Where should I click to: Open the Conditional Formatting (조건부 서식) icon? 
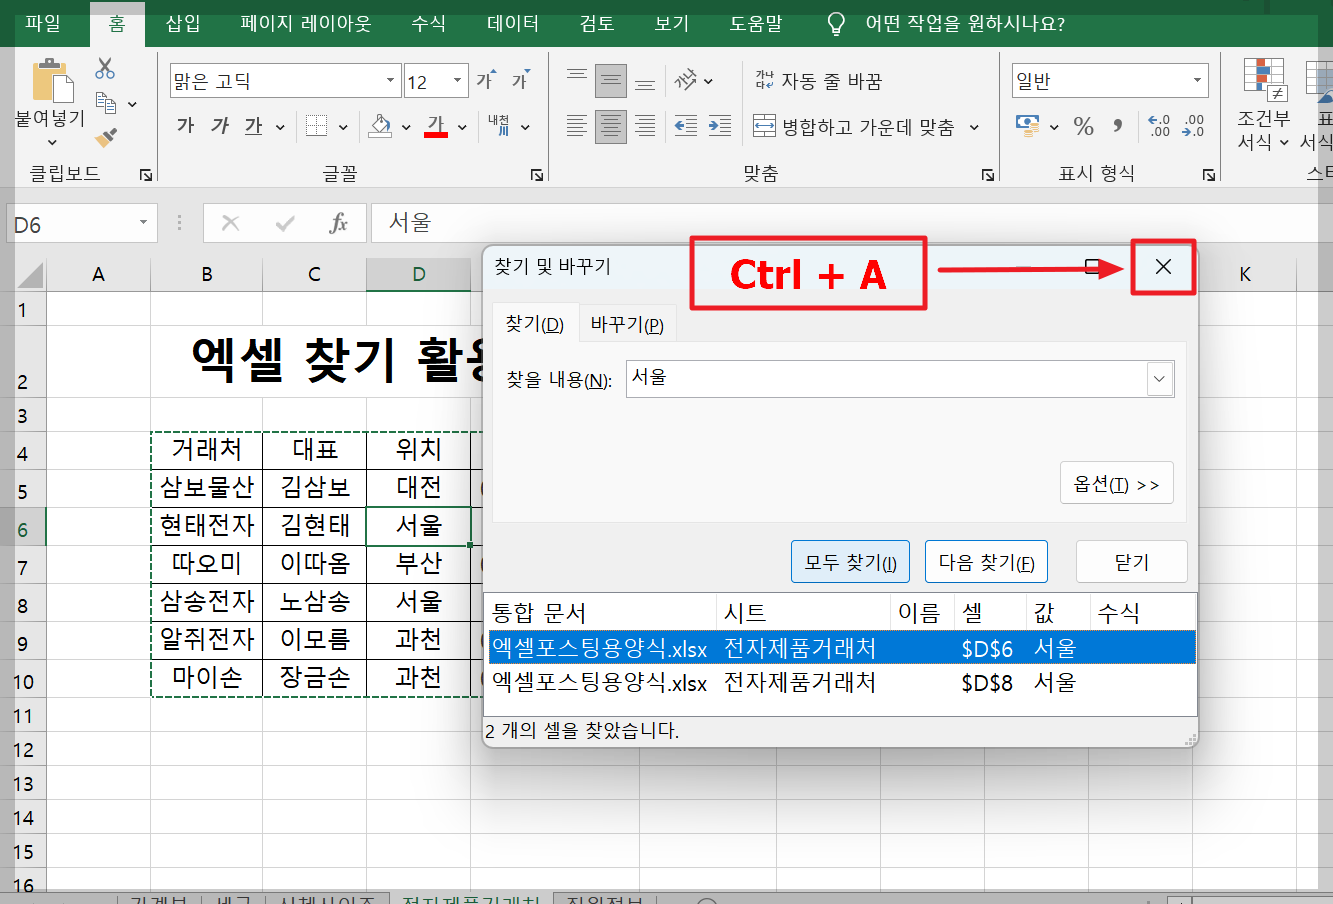(1263, 100)
